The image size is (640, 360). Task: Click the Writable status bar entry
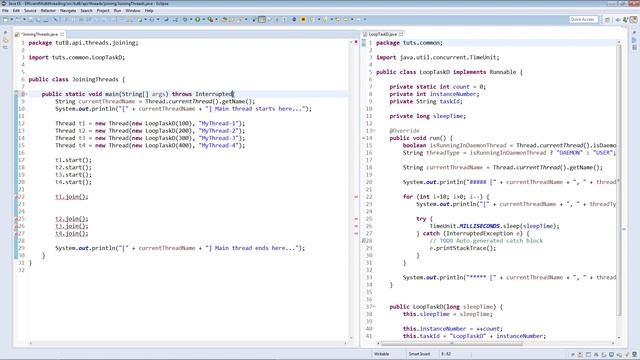pyautogui.click(x=382, y=354)
